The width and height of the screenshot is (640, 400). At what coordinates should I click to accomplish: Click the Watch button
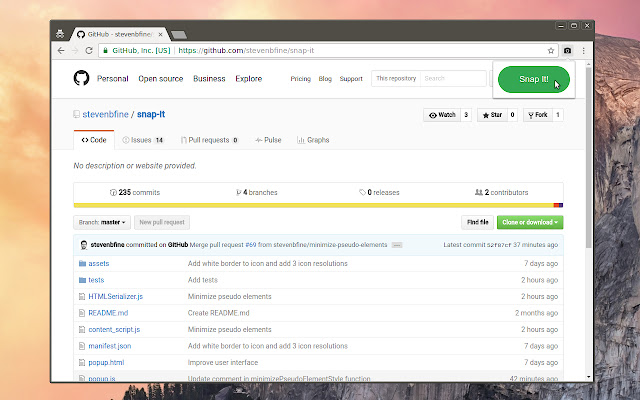(442, 115)
